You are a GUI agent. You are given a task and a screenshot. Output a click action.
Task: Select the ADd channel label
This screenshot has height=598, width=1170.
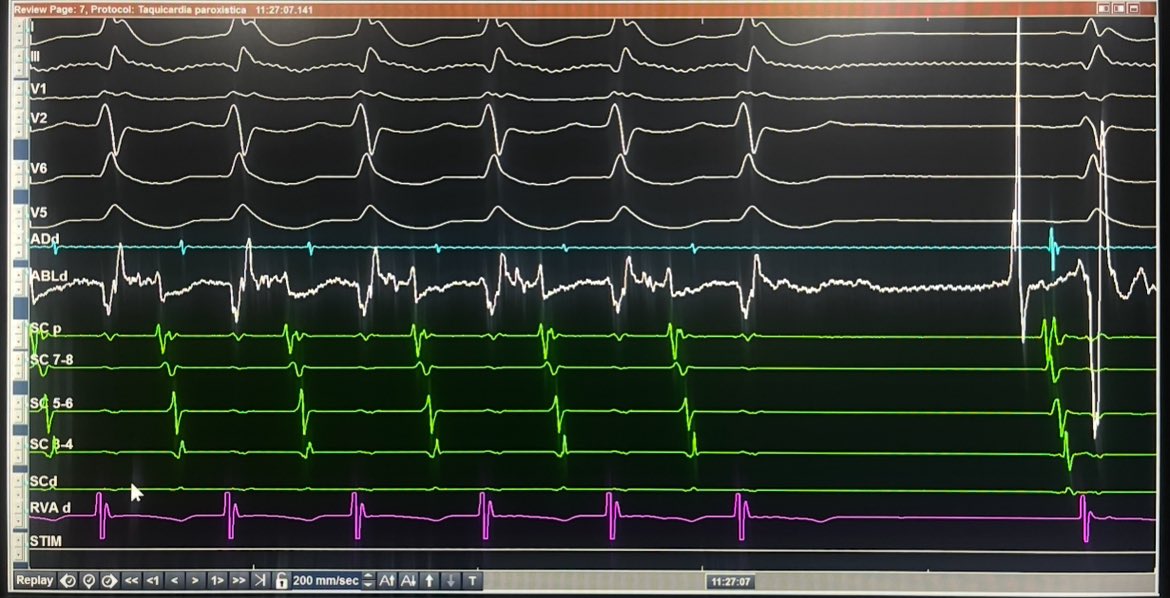tap(44, 239)
